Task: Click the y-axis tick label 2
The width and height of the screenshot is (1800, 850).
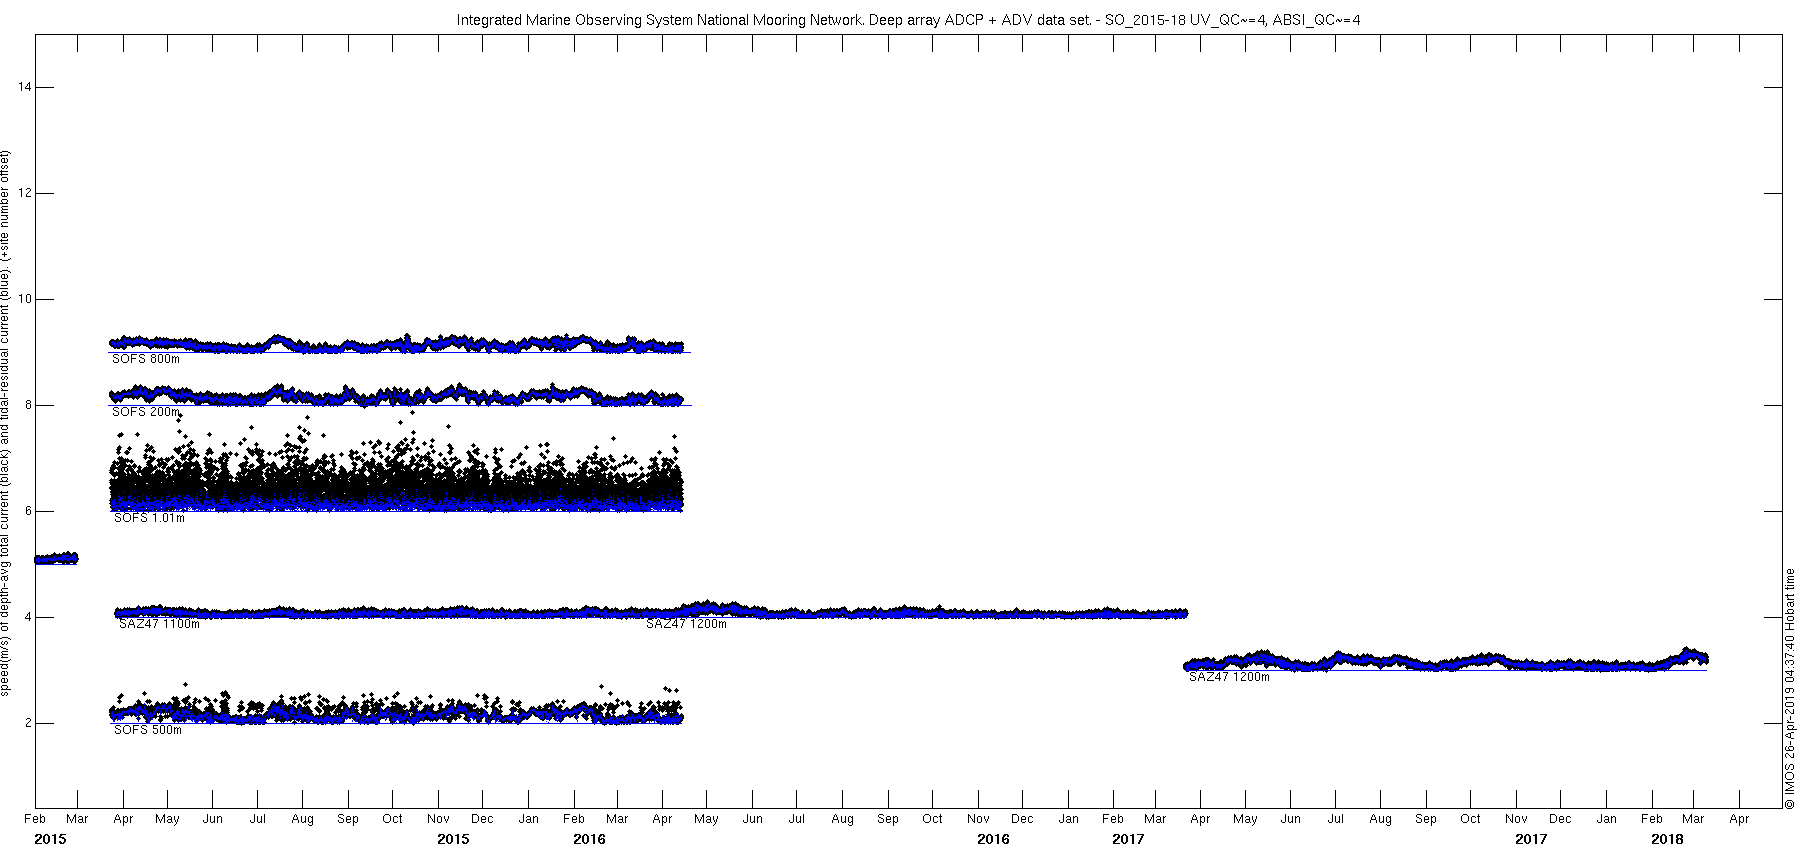Action: [28, 723]
